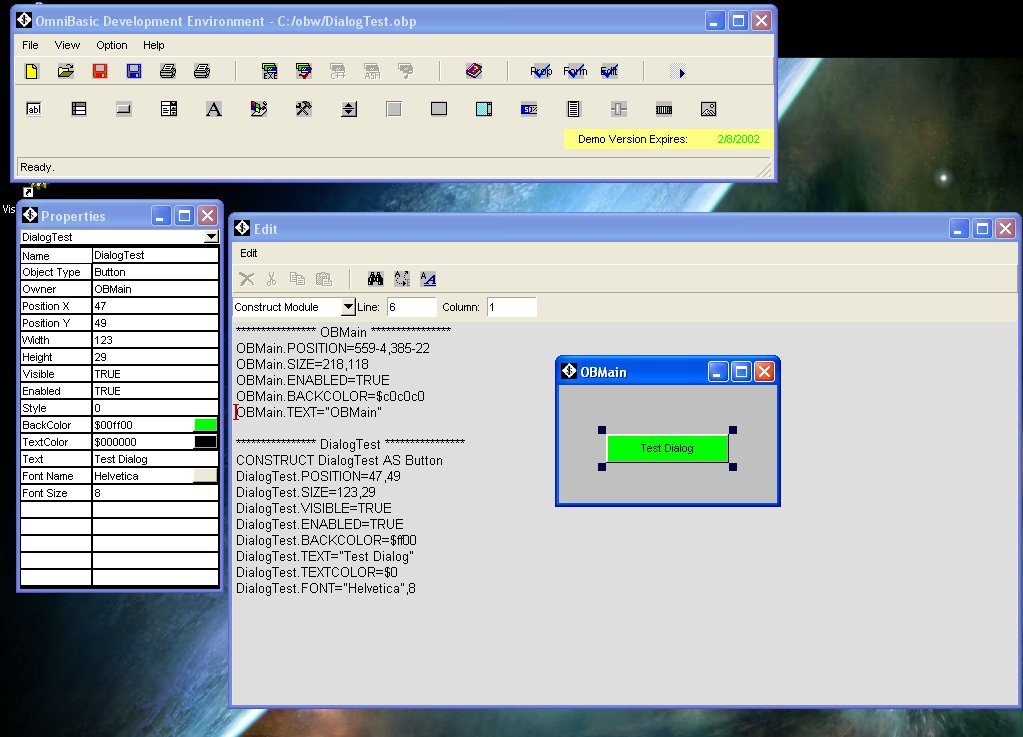The height and width of the screenshot is (737, 1023).
Task: Select the push button control tool
Action: [123, 109]
